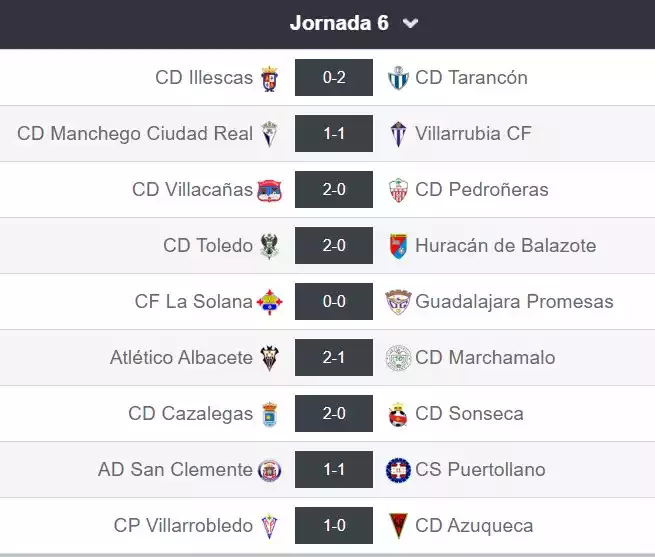This screenshot has height=557, width=655.
Task: Open the CD Marchamalo team link
Action: tap(485, 358)
